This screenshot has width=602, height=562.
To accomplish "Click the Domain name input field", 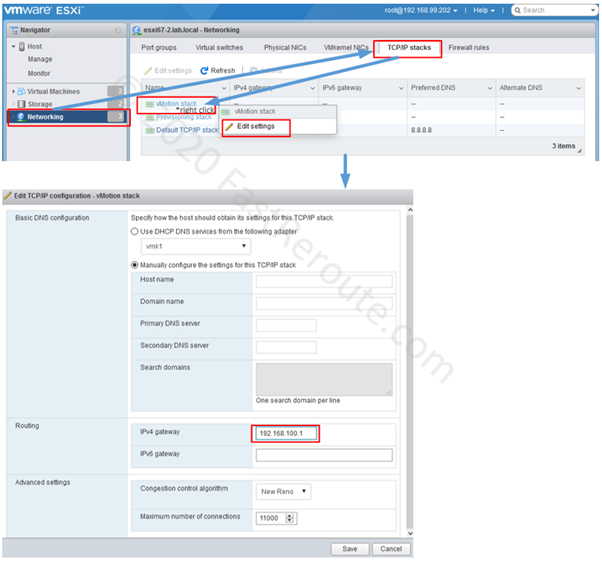I will point(324,303).
